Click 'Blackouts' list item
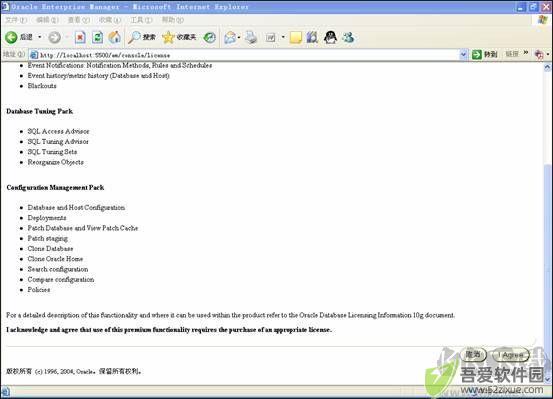Image resolution: width=553 pixels, height=399 pixels. [x=42, y=86]
